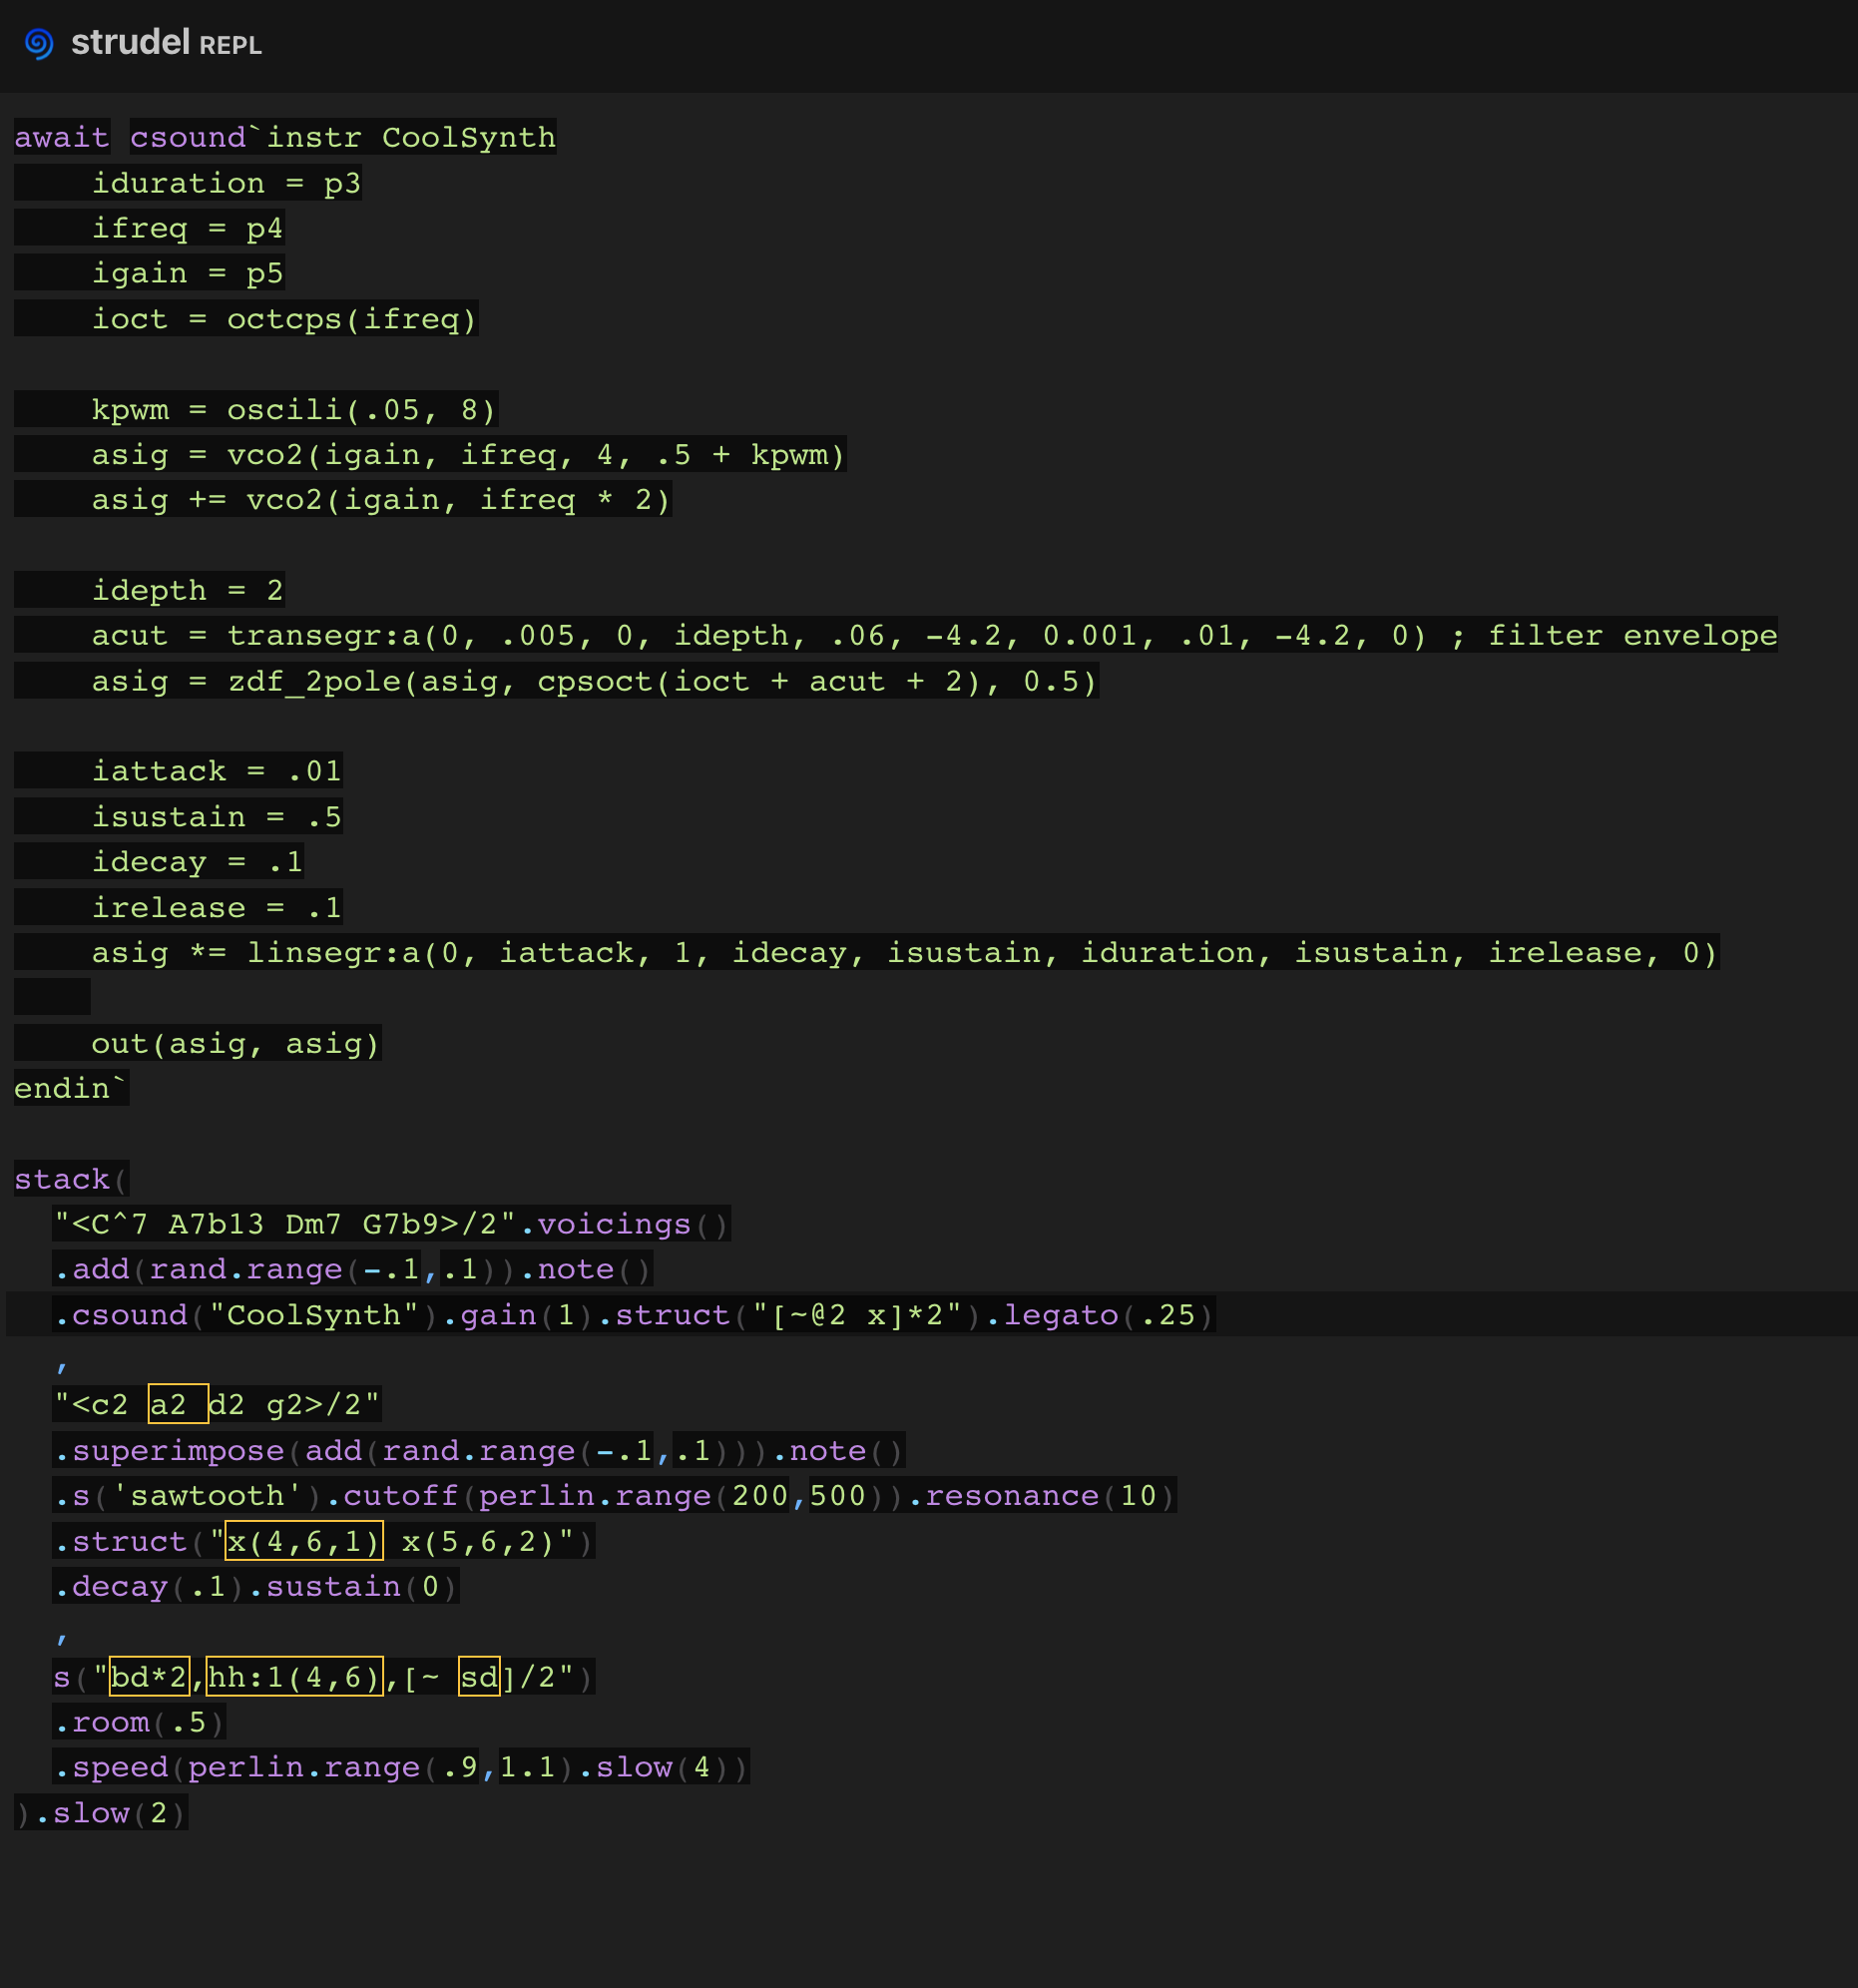The width and height of the screenshot is (1858, 1988).
Task: Click the highlighted 'bd*2' drum pattern
Action: pos(149,1676)
